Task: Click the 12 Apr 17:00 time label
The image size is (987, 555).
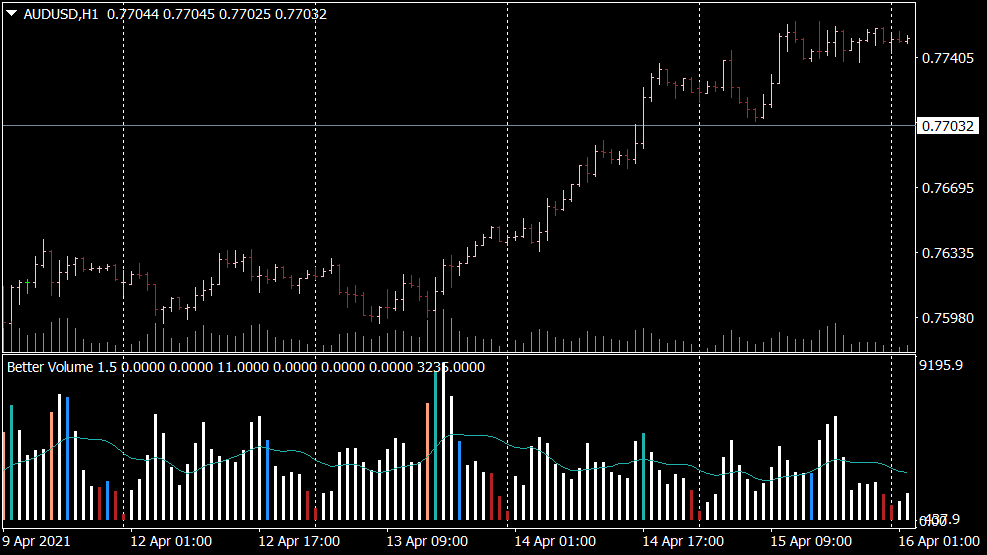Action: pyautogui.click(x=299, y=541)
